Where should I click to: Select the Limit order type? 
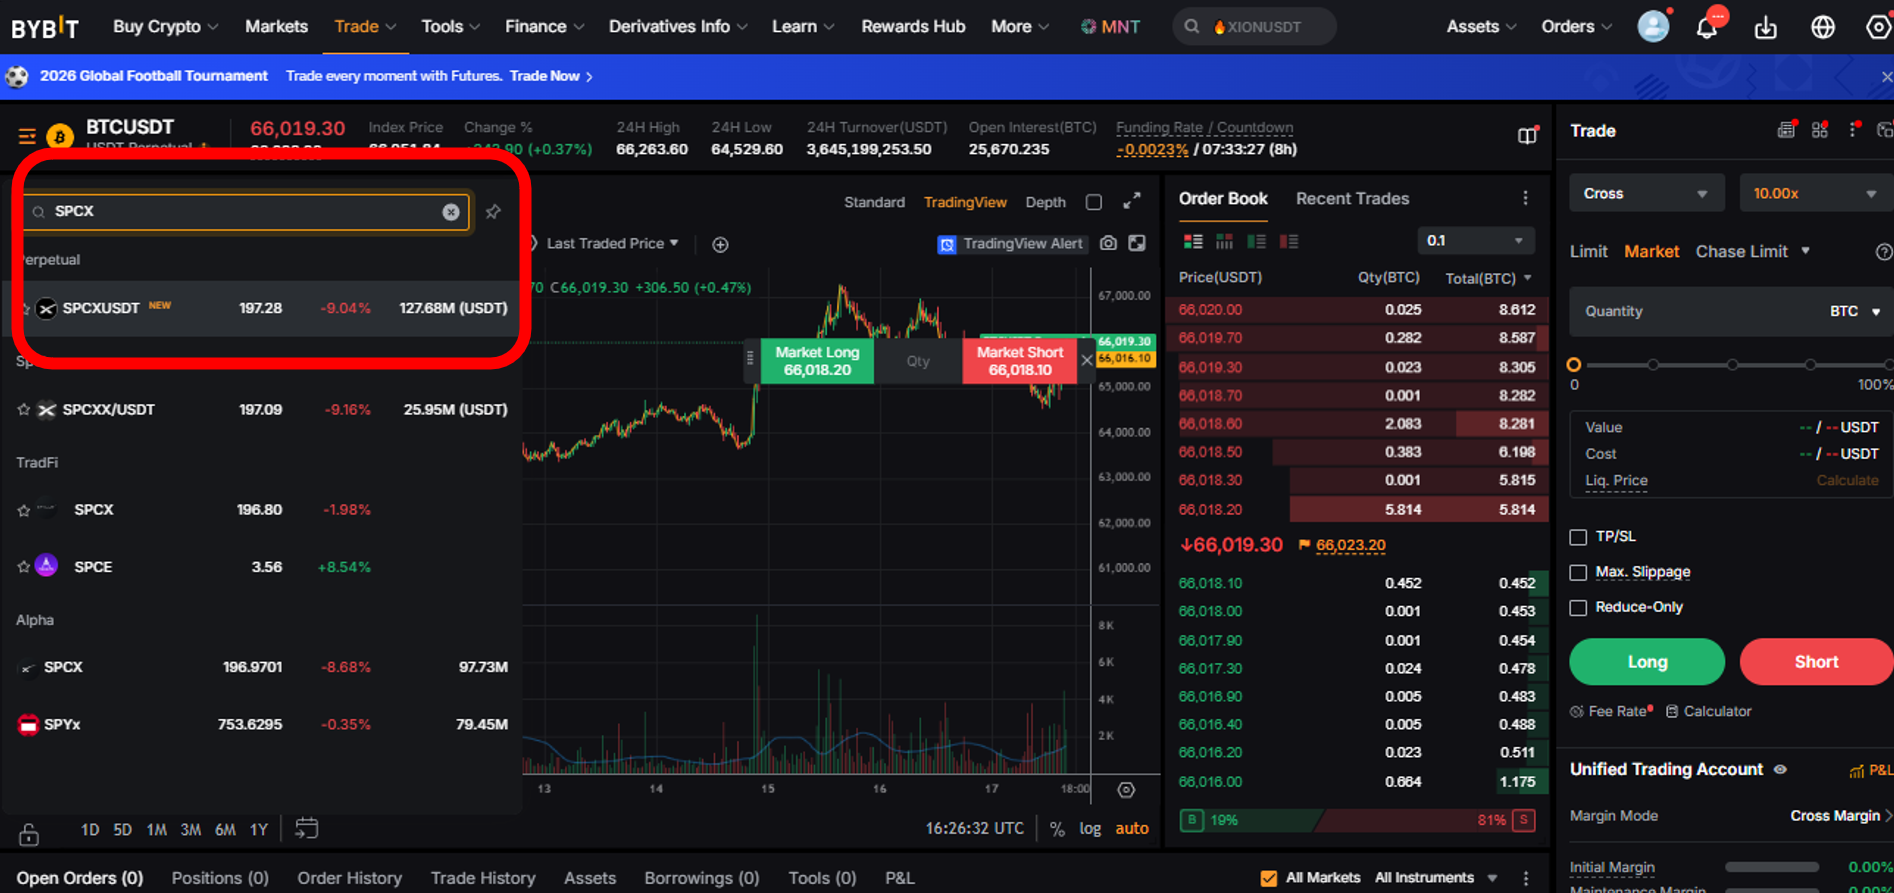click(x=1588, y=251)
